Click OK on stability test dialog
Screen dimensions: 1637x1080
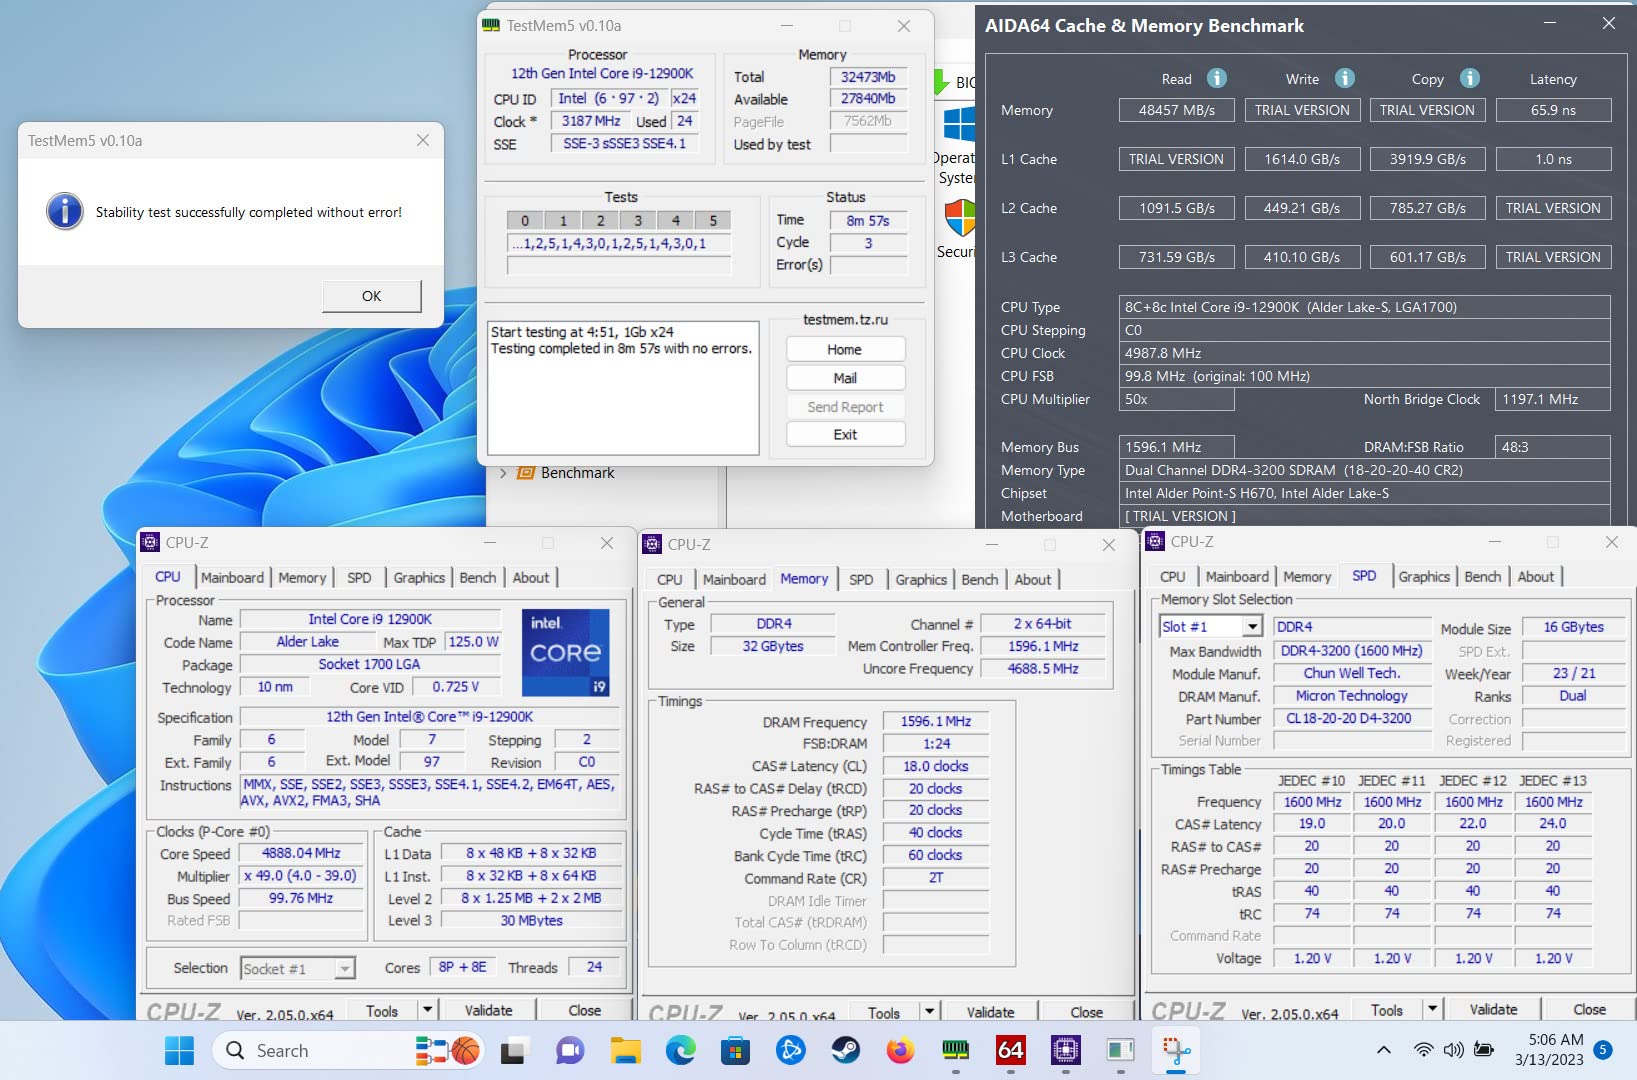371,296
